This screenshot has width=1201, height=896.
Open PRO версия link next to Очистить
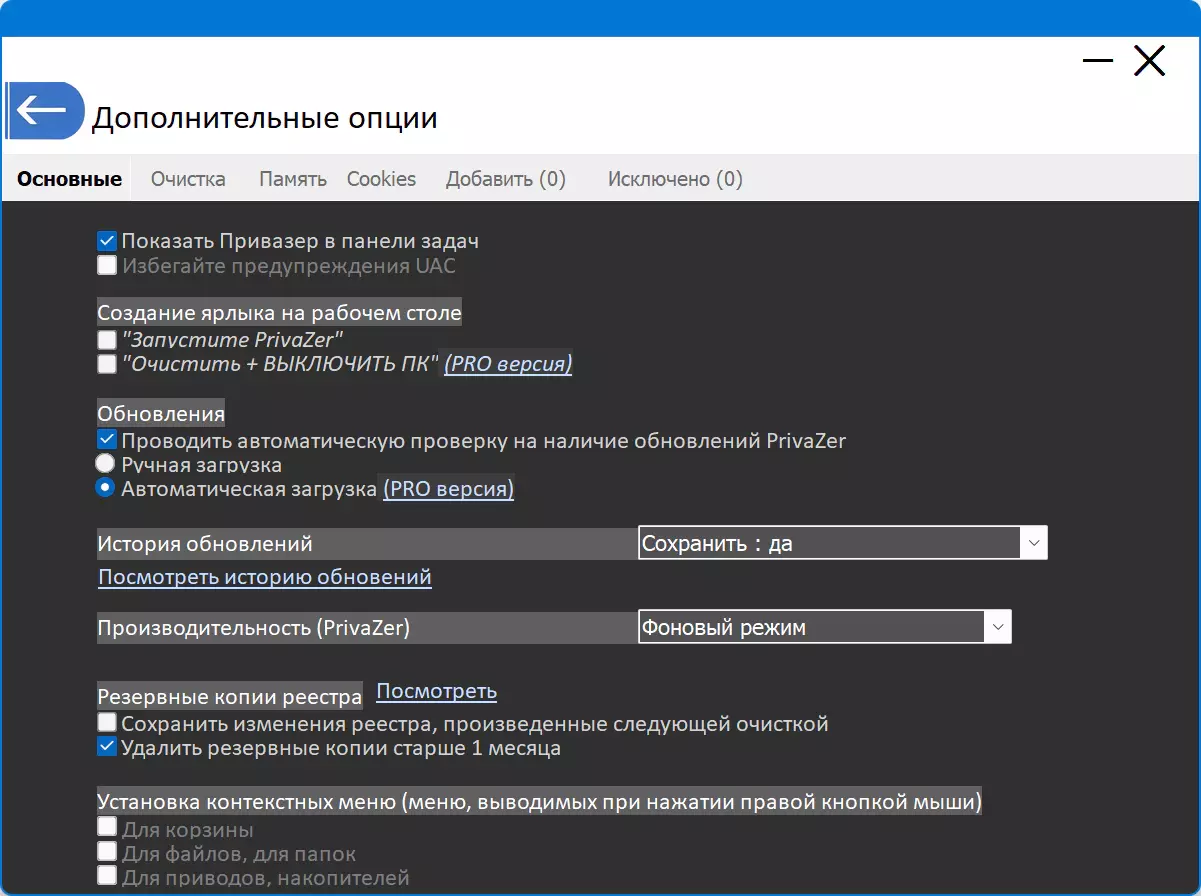508,364
